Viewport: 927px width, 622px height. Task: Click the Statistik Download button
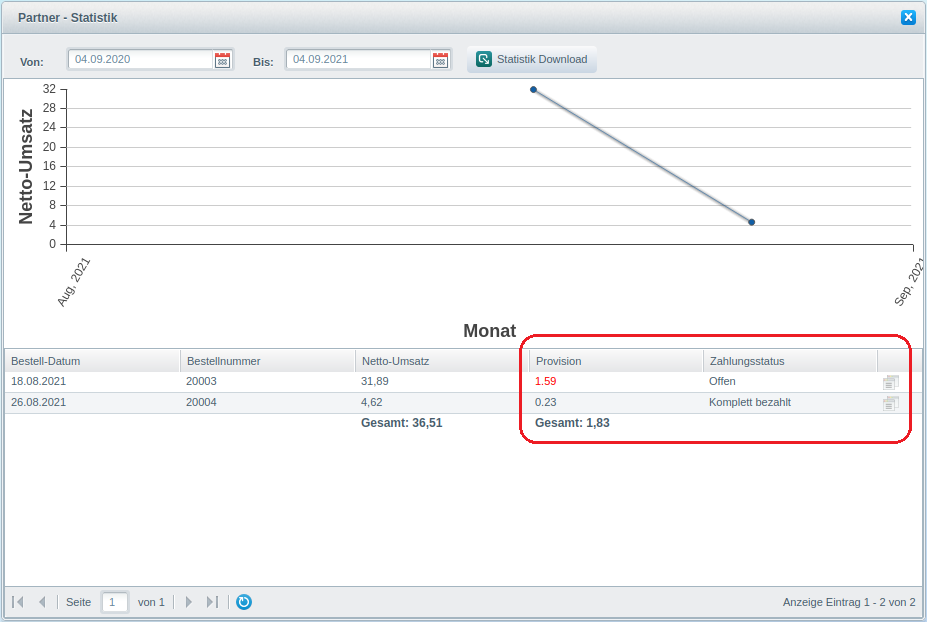tap(532, 59)
